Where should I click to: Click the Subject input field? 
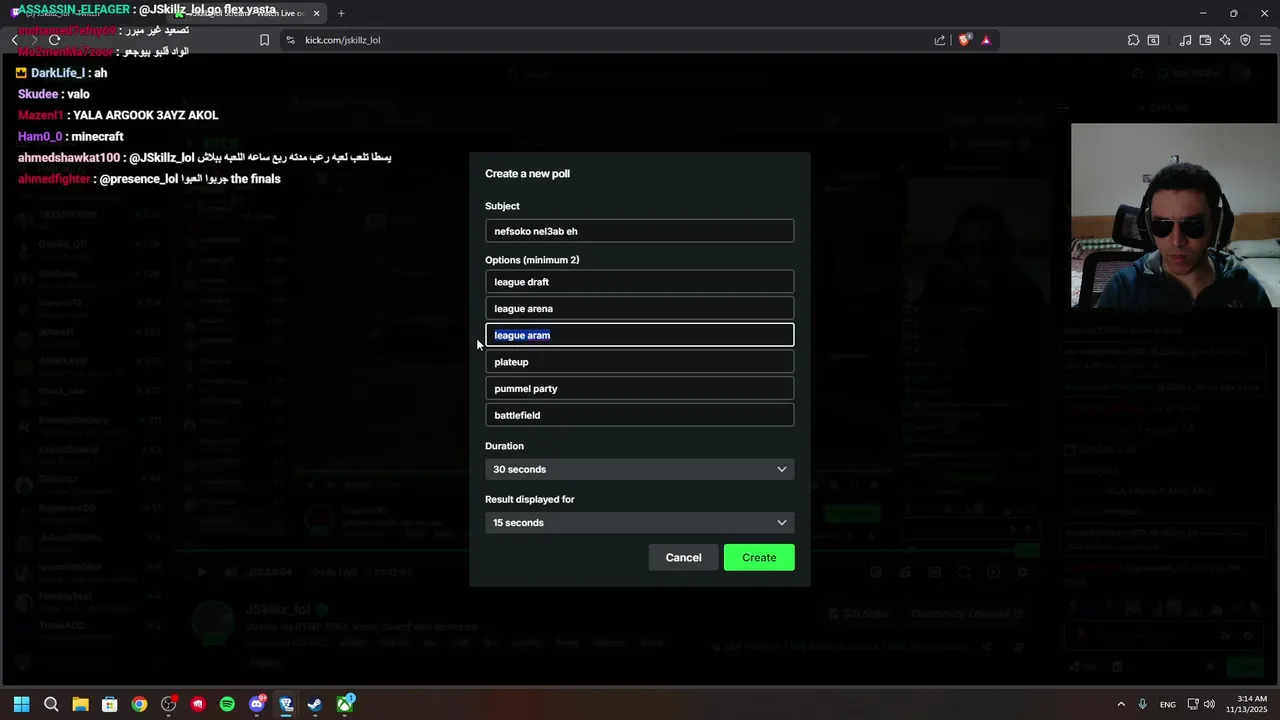tap(640, 231)
